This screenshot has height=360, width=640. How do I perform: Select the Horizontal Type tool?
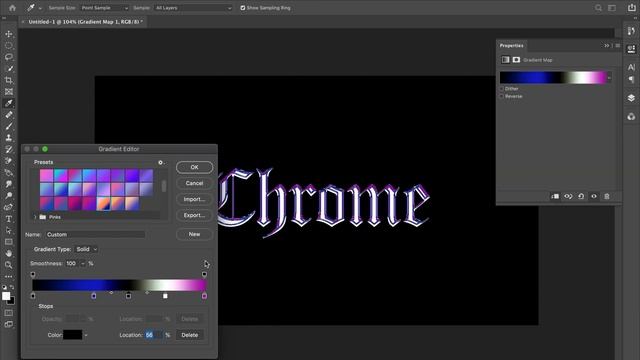coord(9,219)
